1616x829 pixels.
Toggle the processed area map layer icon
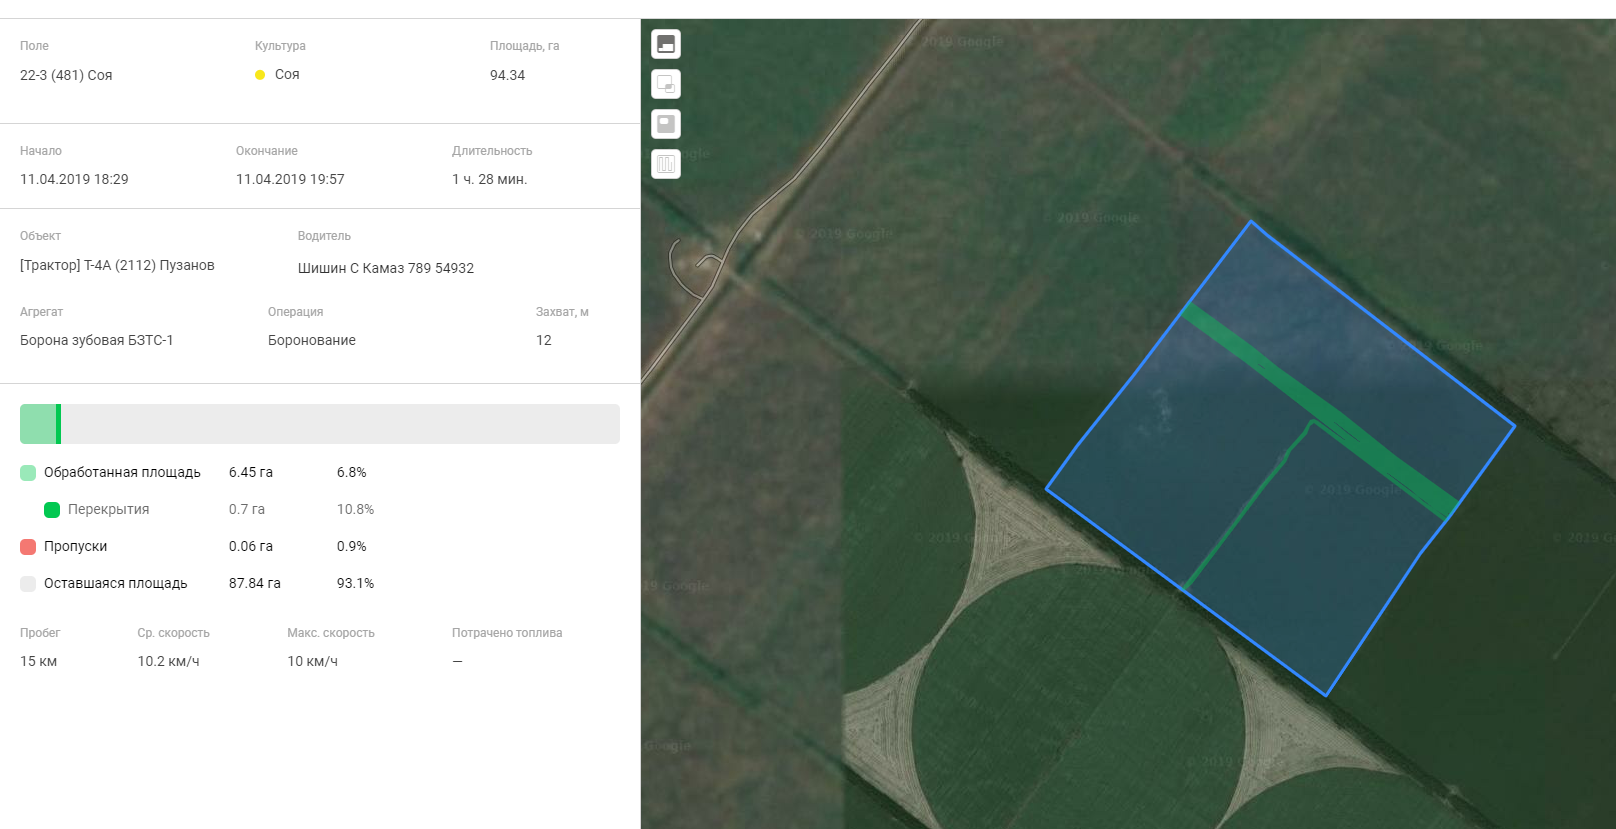pos(666,44)
